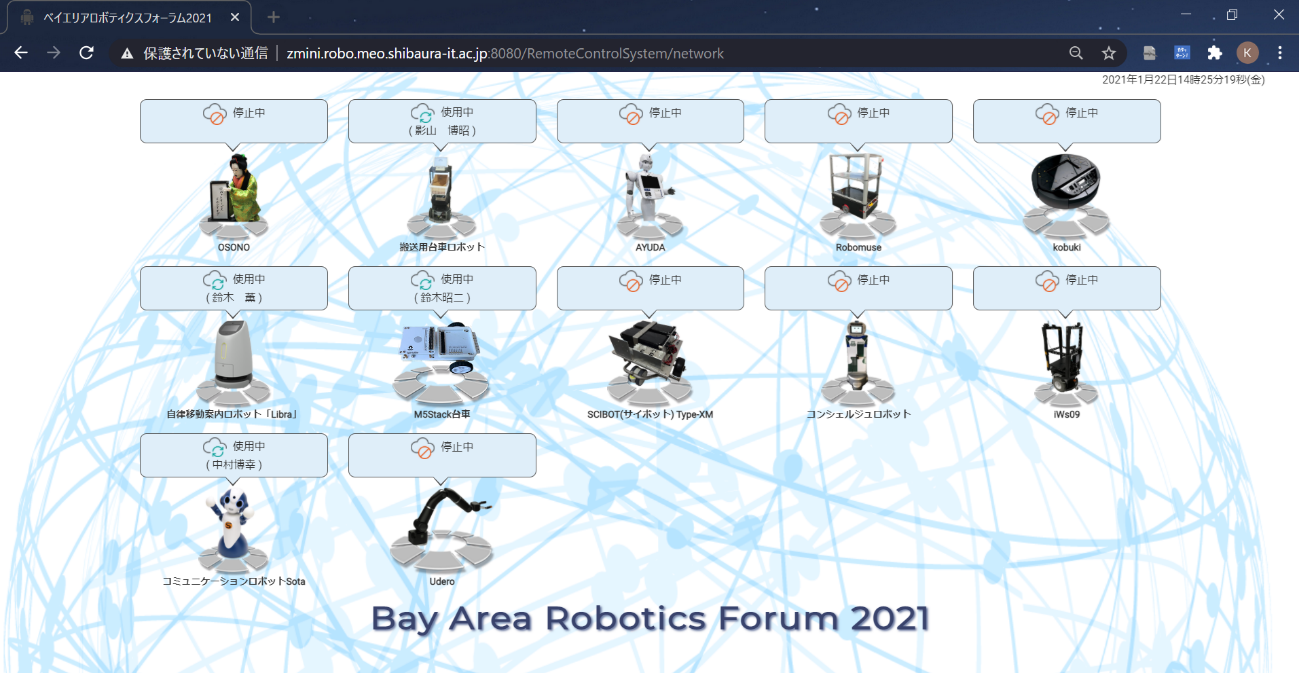The height and width of the screenshot is (673, 1299).
Task: Select the kobuki robot image
Action: [x=1066, y=196]
